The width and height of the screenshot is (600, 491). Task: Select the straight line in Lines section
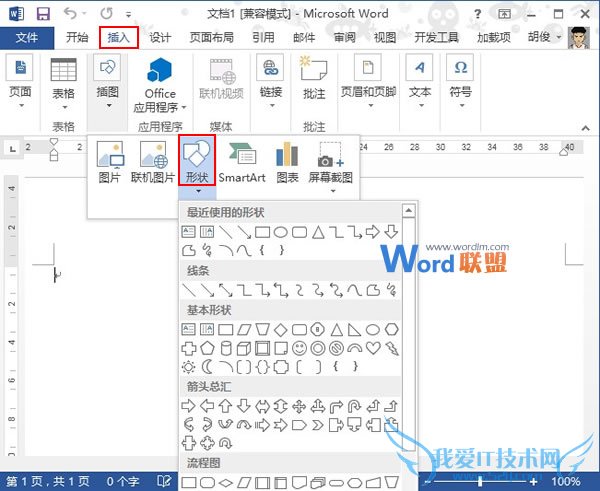[x=189, y=290]
